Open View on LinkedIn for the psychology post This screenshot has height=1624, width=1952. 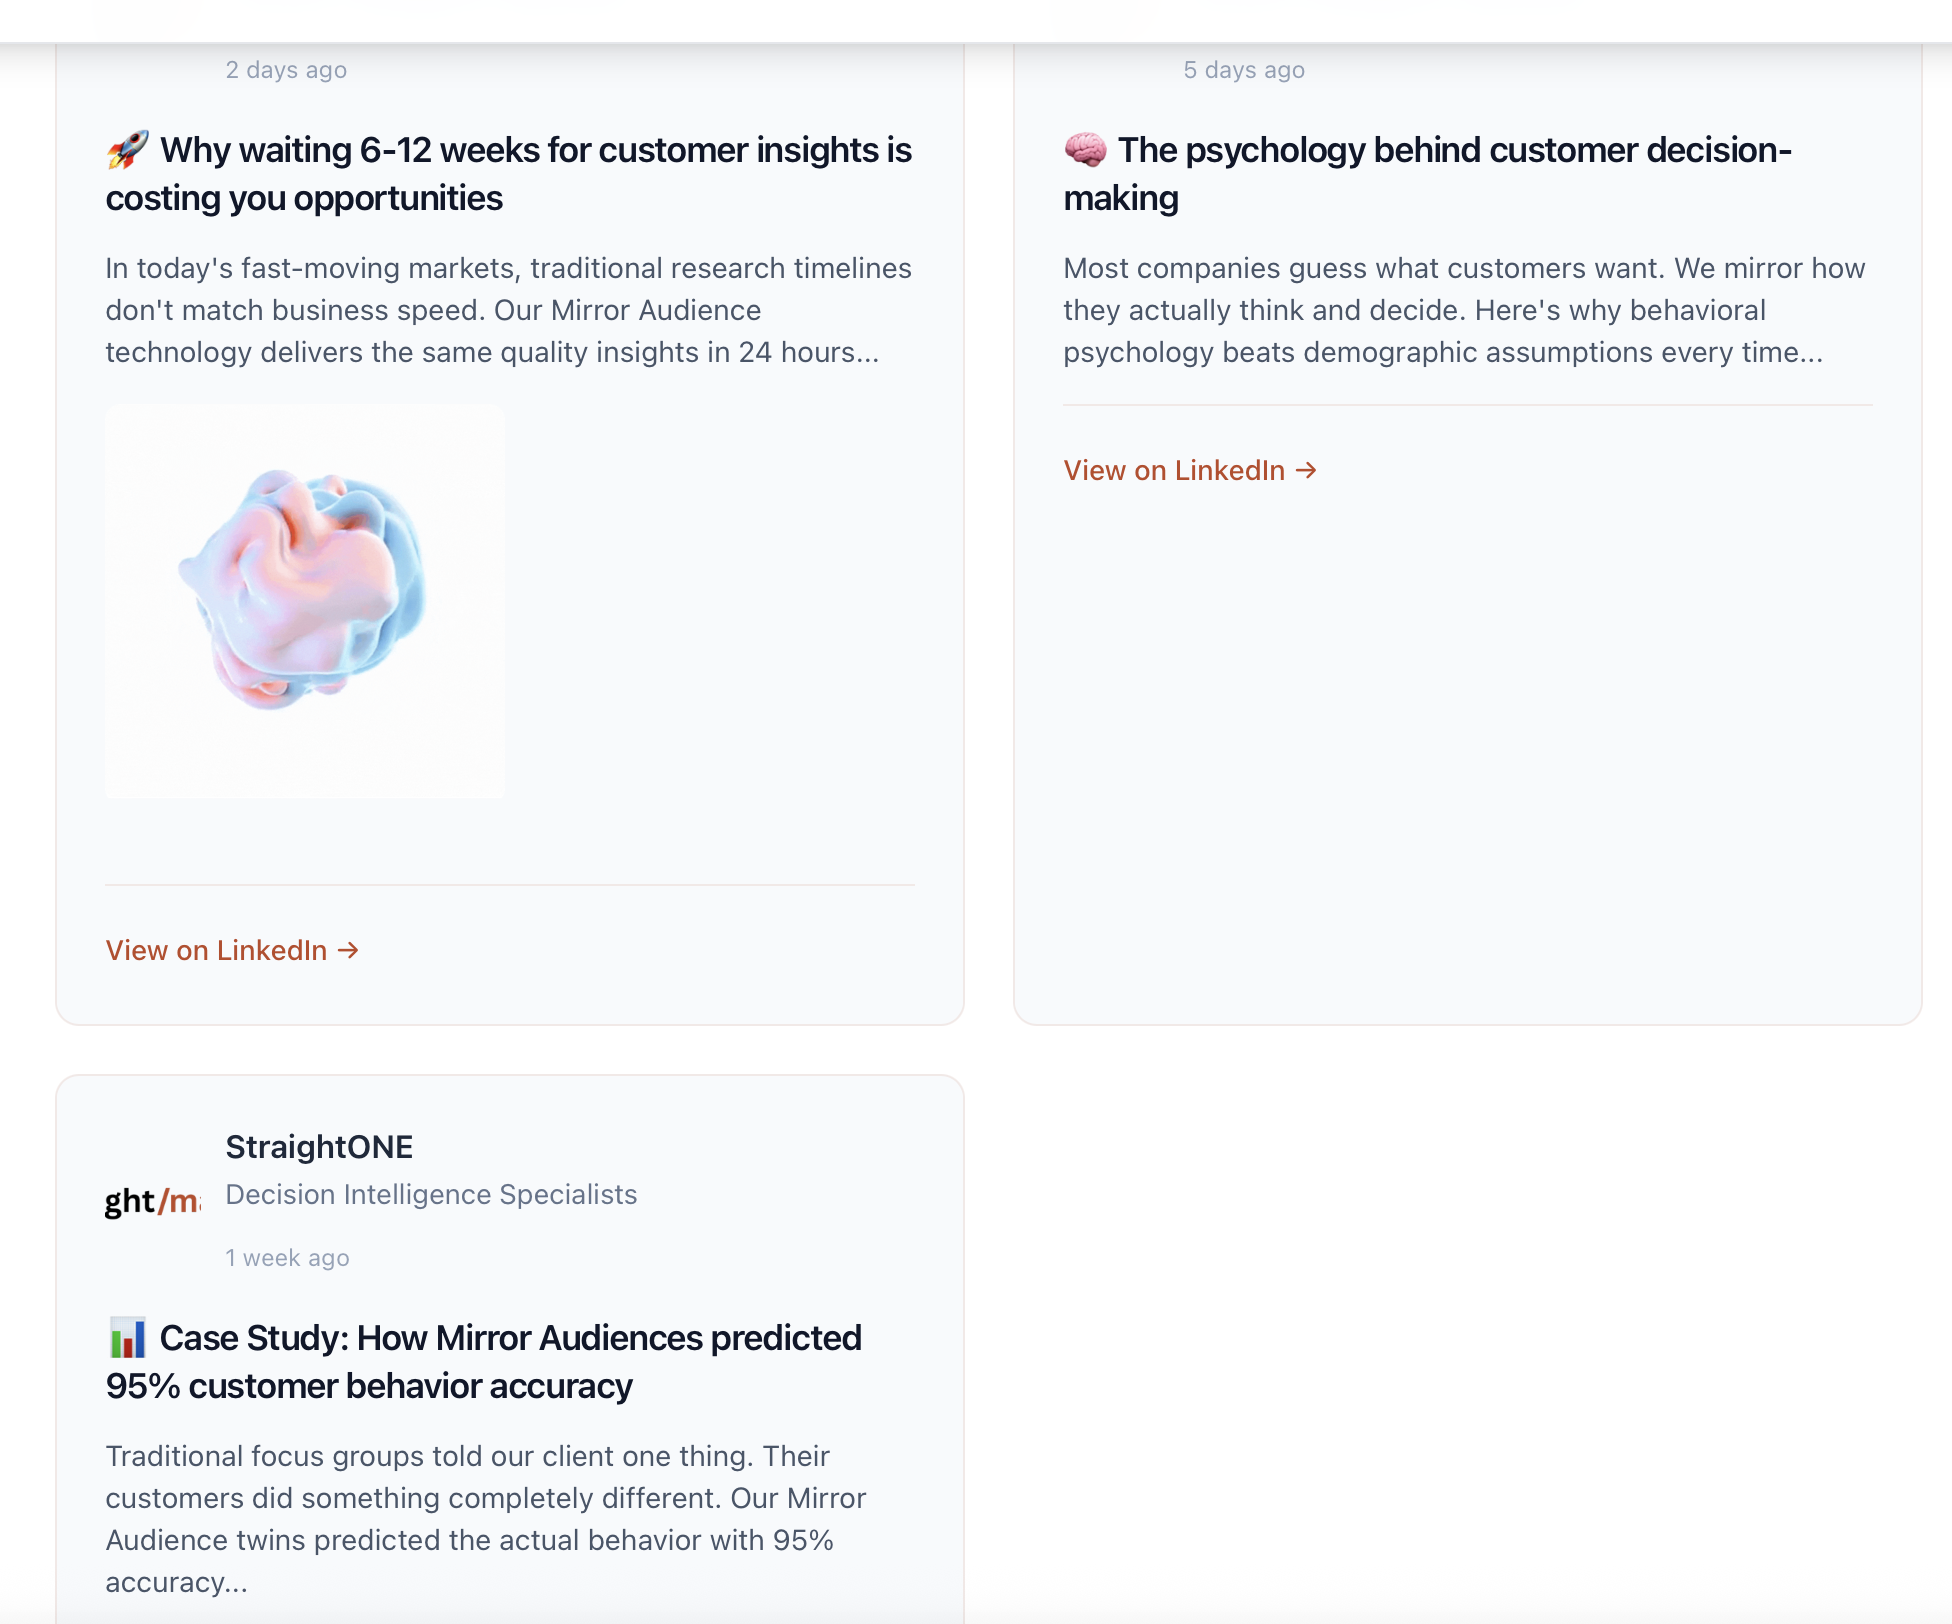click(x=1174, y=470)
